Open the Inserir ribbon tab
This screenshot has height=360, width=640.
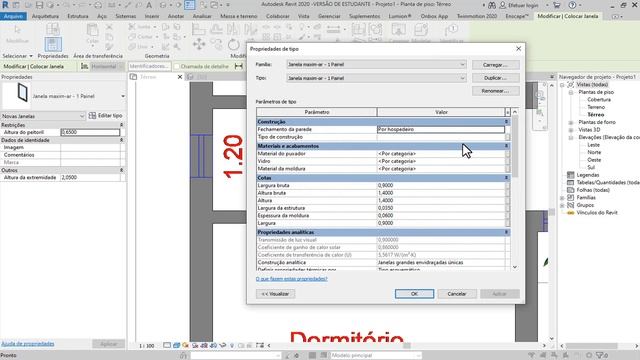152,16
